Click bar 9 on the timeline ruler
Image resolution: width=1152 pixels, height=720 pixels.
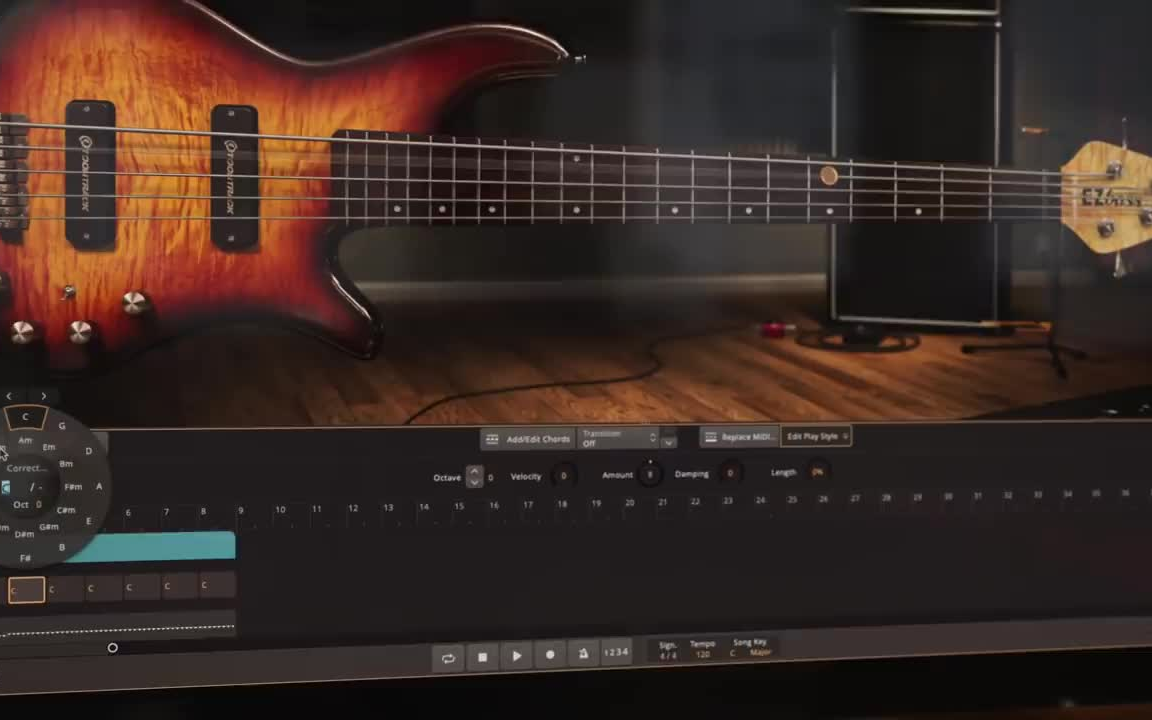(x=240, y=510)
